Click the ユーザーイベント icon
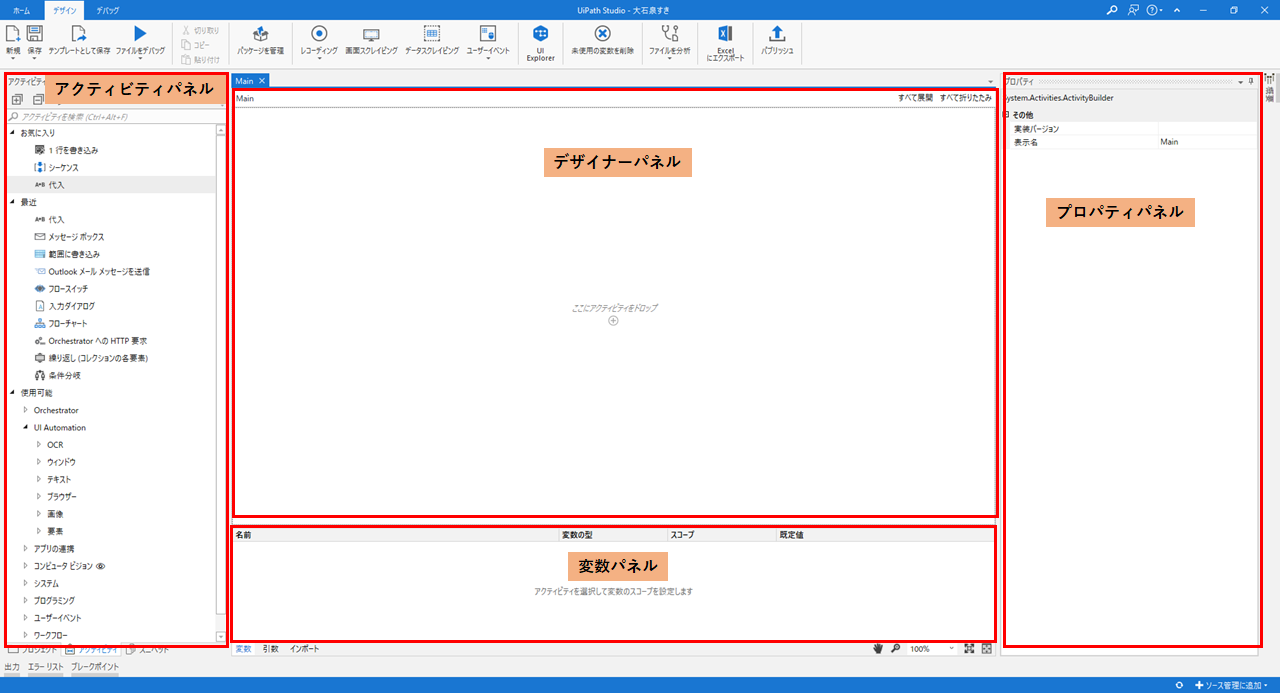 pyautogui.click(x=488, y=34)
